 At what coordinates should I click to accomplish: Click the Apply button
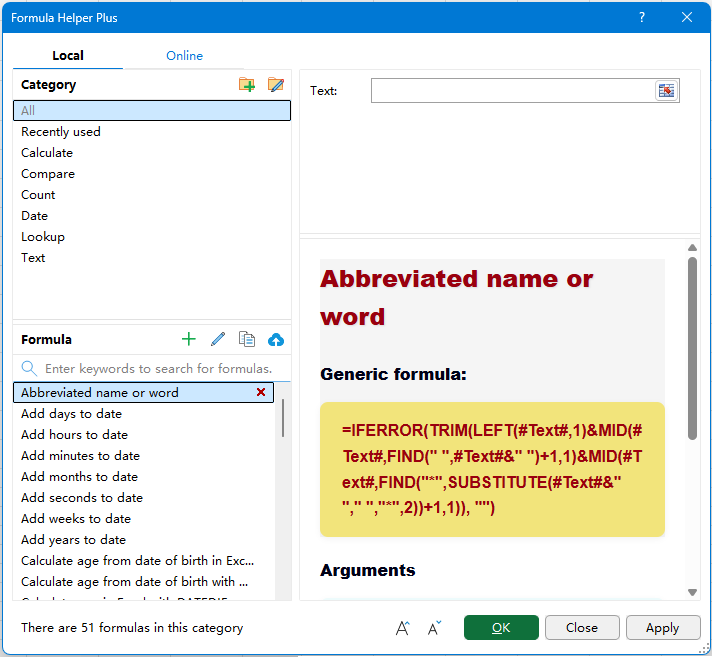[x=663, y=628]
